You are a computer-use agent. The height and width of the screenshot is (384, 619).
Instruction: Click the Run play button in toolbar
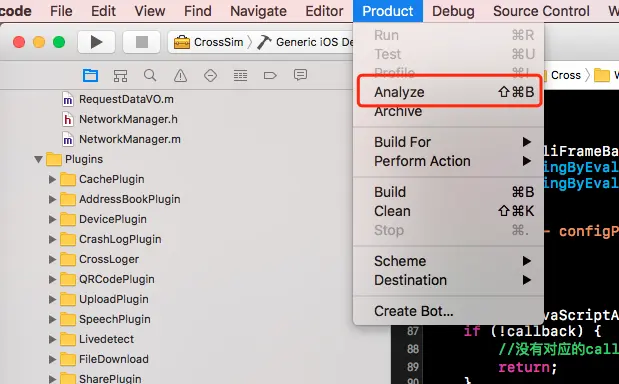pyautogui.click(x=96, y=42)
